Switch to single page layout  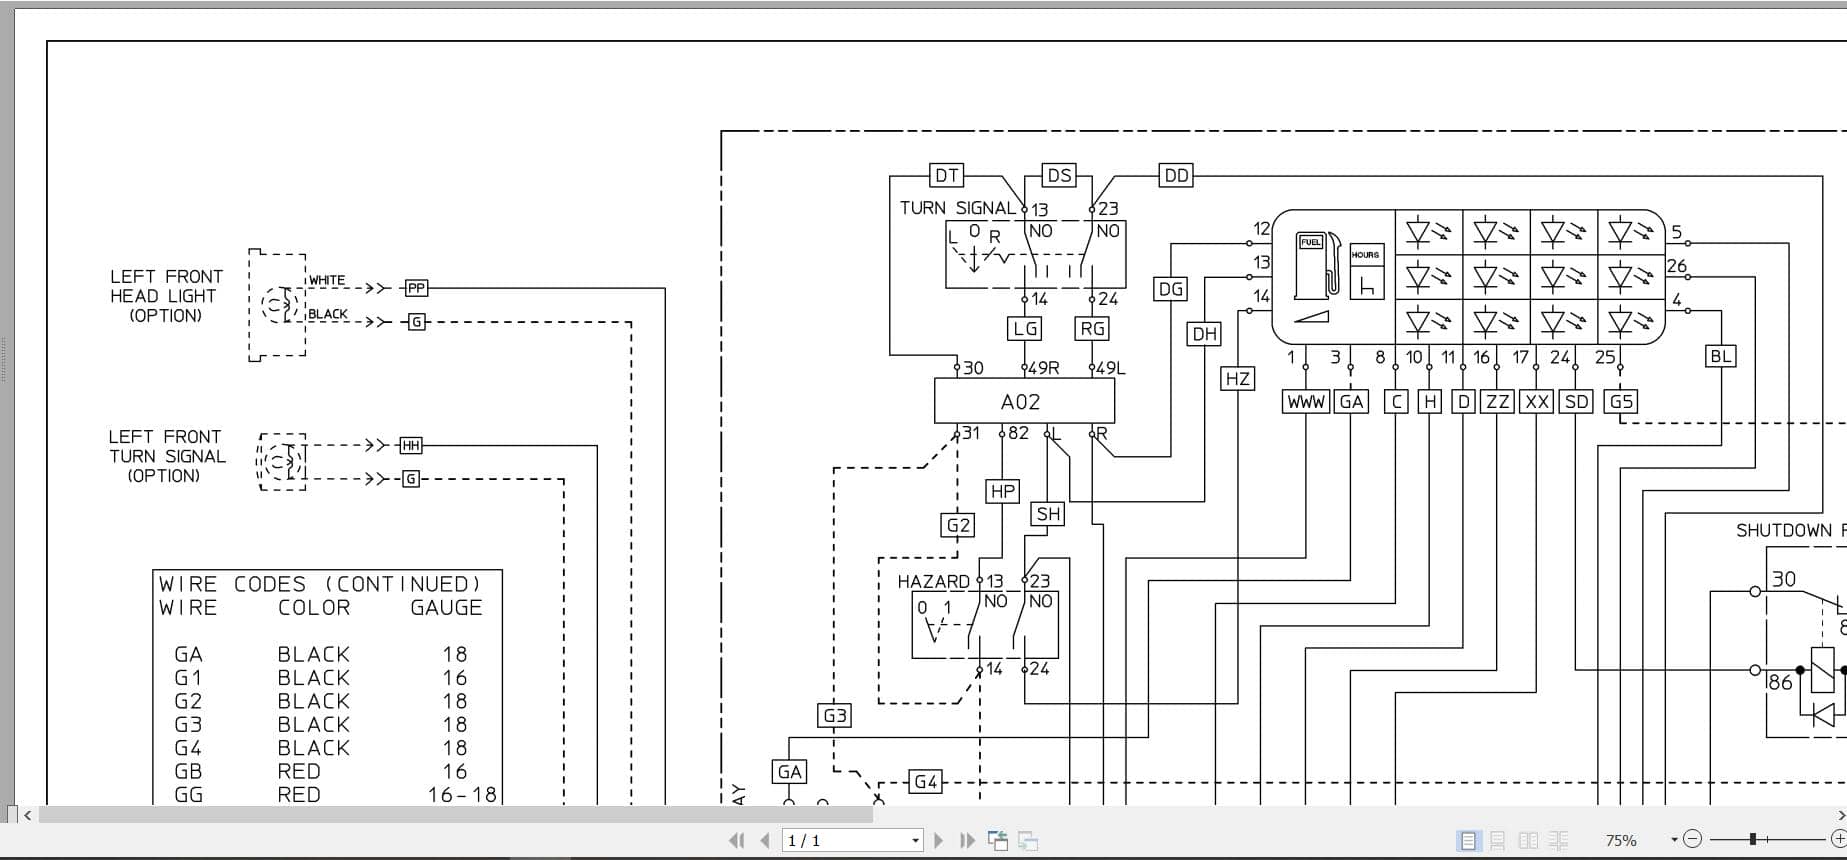pos(1468,841)
